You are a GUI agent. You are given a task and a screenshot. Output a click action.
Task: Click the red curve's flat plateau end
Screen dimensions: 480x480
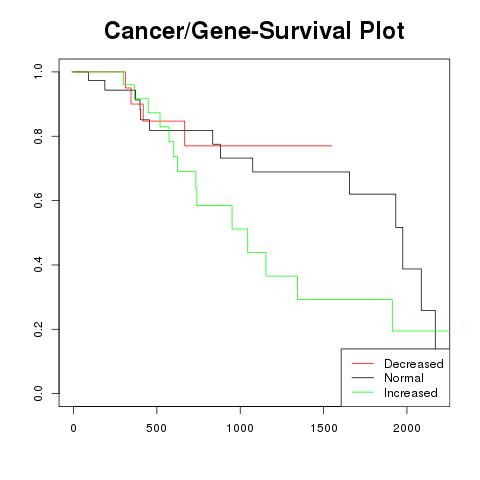tap(331, 146)
